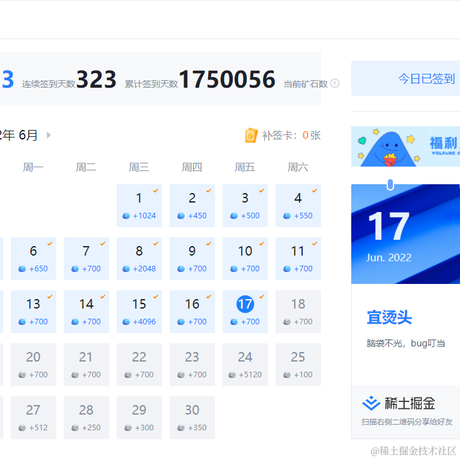Click the 周六 weekday header
This screenshot has height=460, width=460.
click(x=298, y=167)
